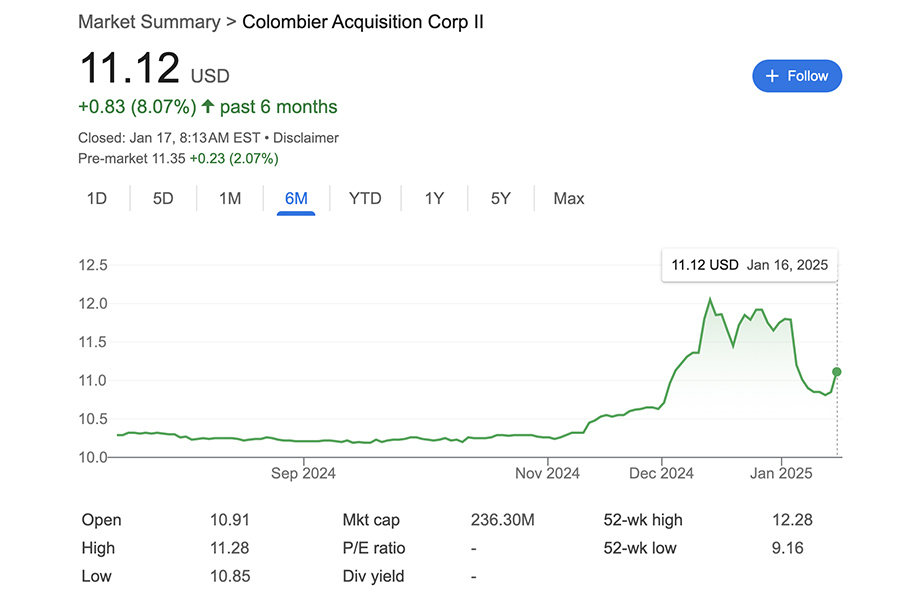900x600 pixels.
Task: View the 5Y price history
Action: click(x=500, y=198)
